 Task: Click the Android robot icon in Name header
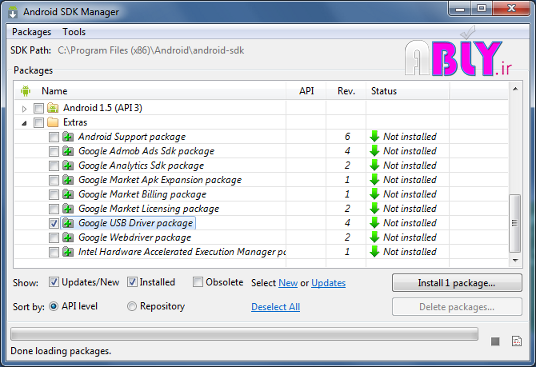pos(25,91)
